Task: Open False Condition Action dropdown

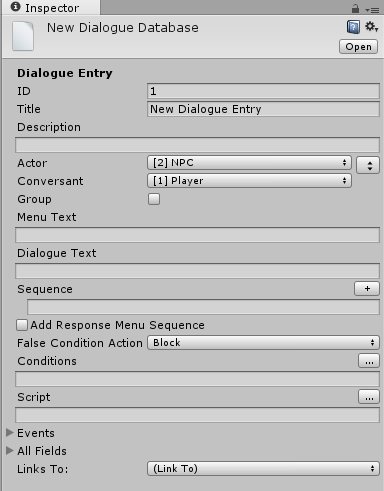Action: pos(263,343)
